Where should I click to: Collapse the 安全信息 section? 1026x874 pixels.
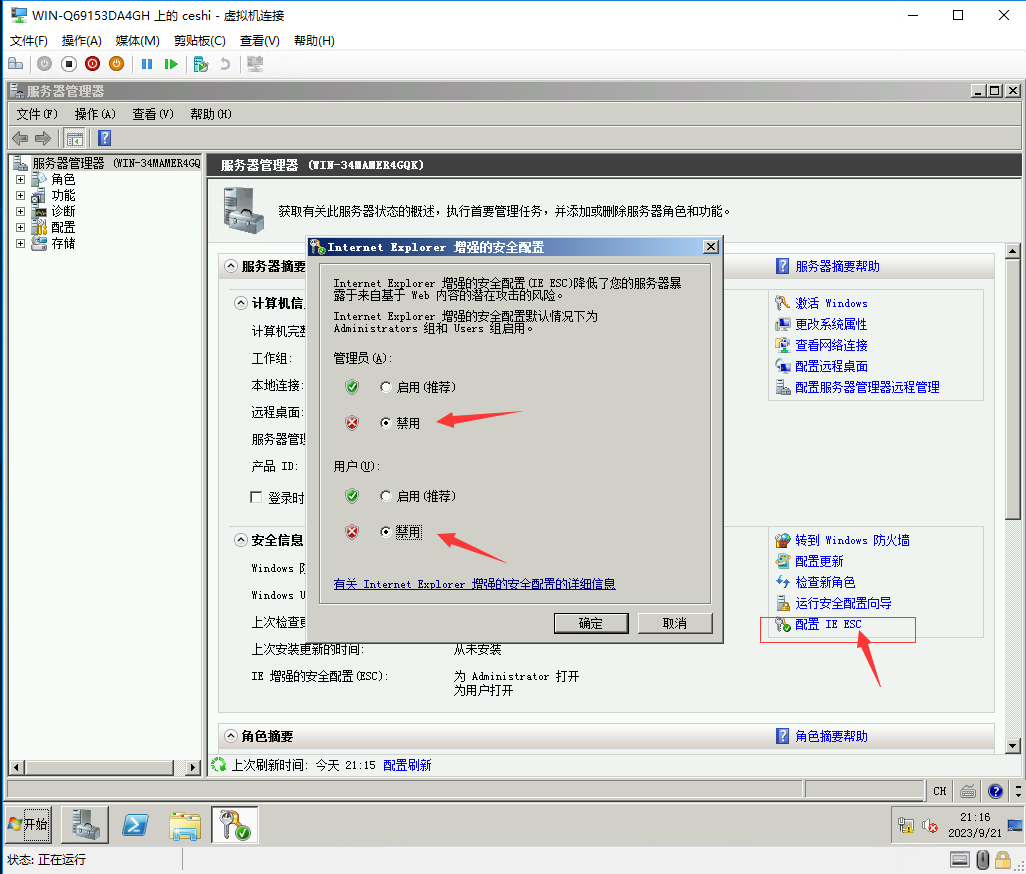coord(240,540)
